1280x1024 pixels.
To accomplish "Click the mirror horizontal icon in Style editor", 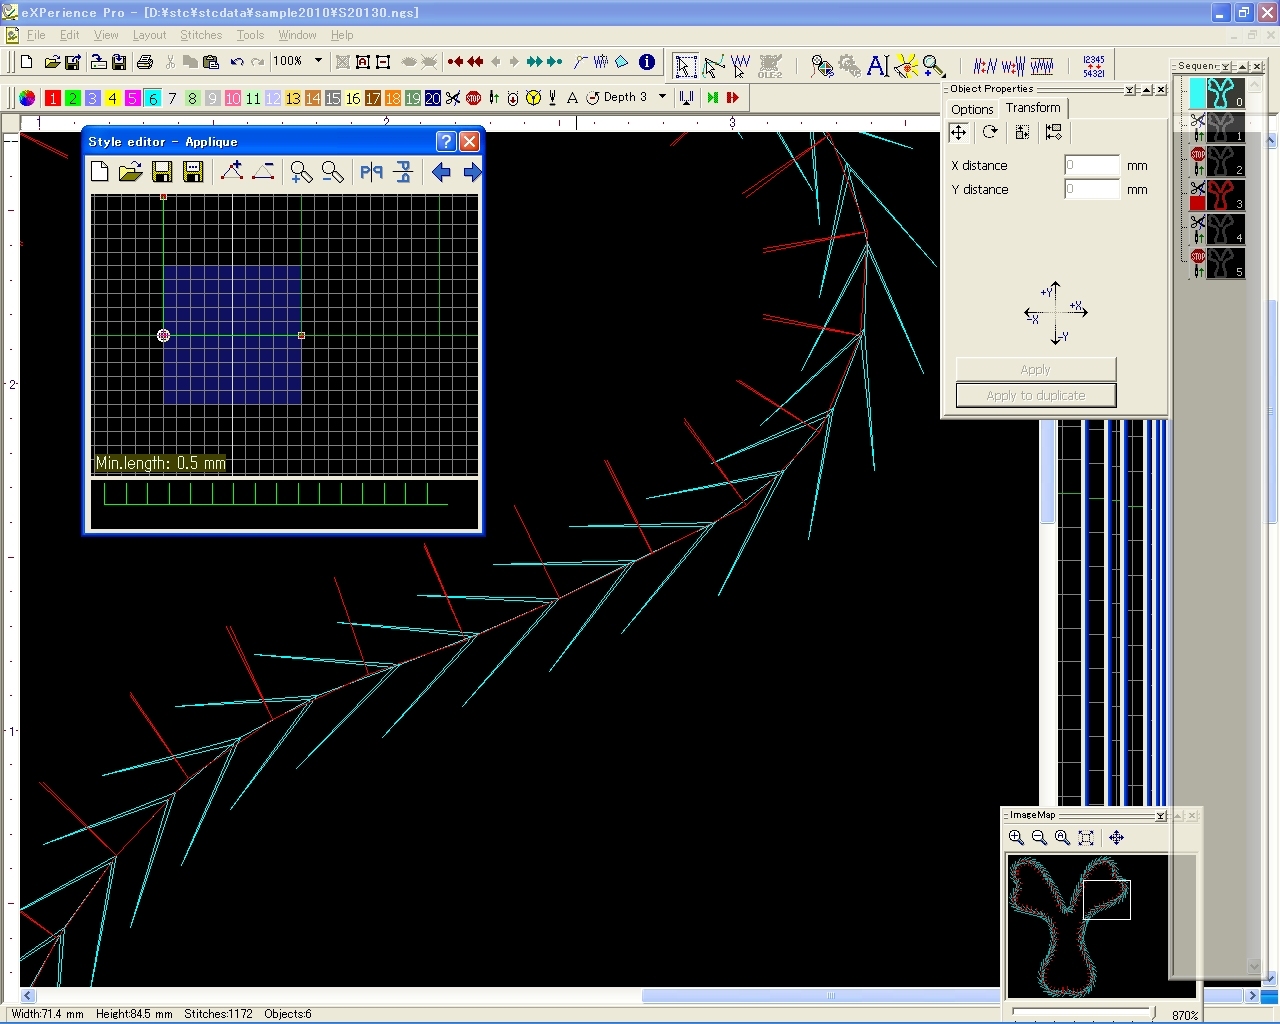I will 372,172.
